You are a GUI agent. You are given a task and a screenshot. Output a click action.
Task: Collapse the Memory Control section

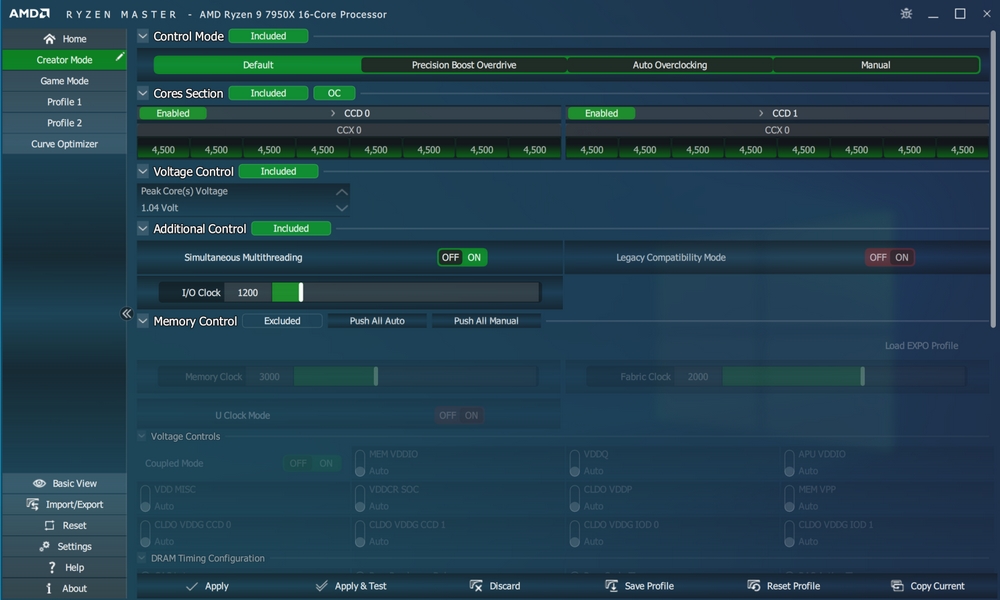click(143, 321)
